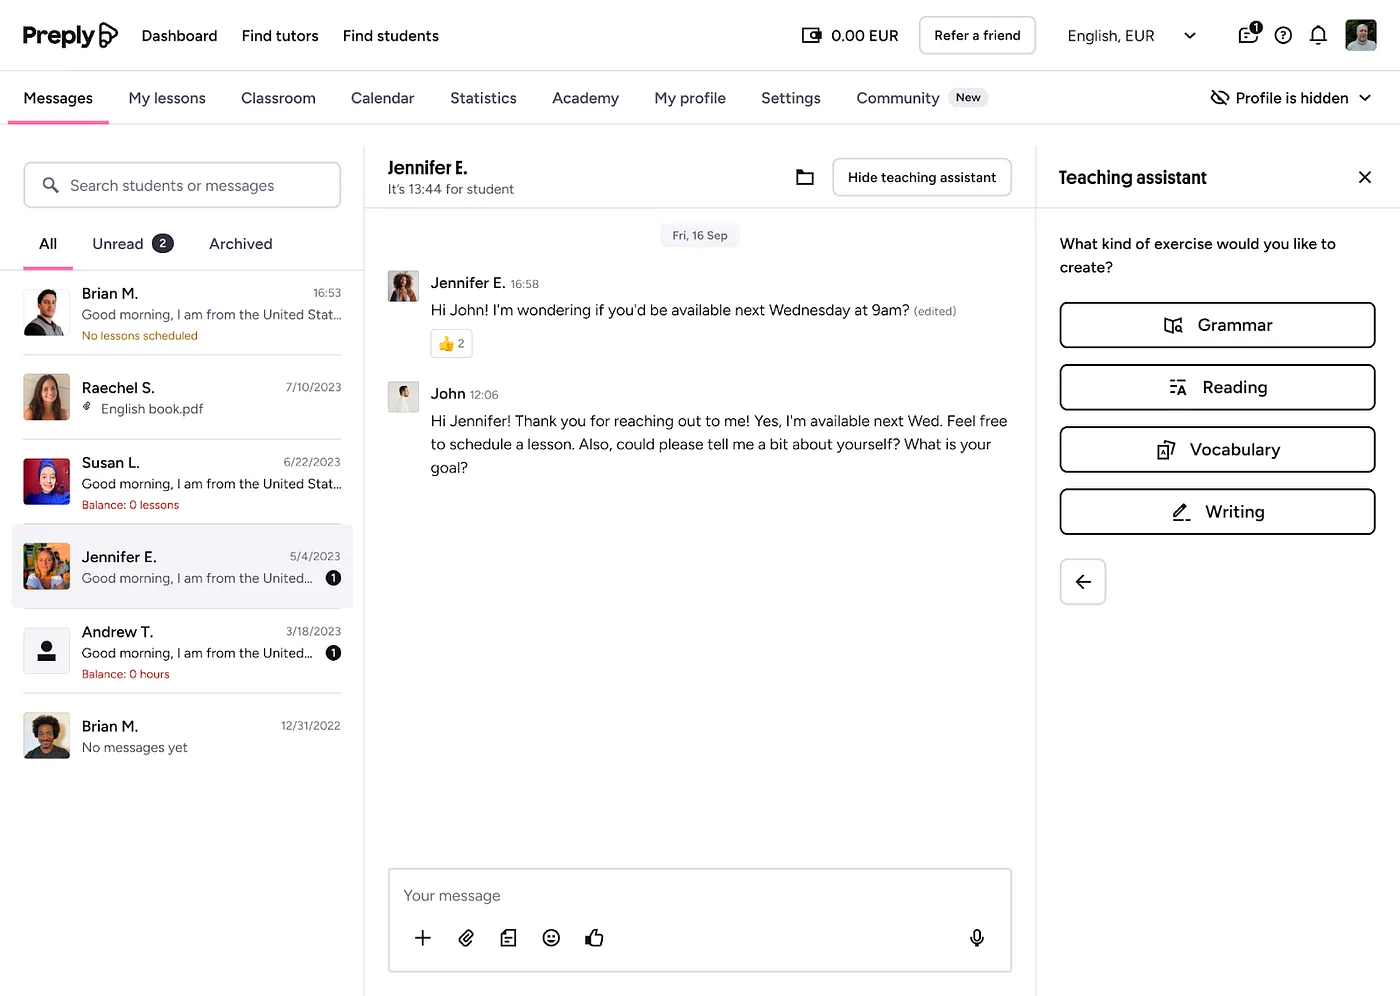Go to the Calendar tab
The height and width of the screenshot is (996, 1400).
[x=382, y=98]
